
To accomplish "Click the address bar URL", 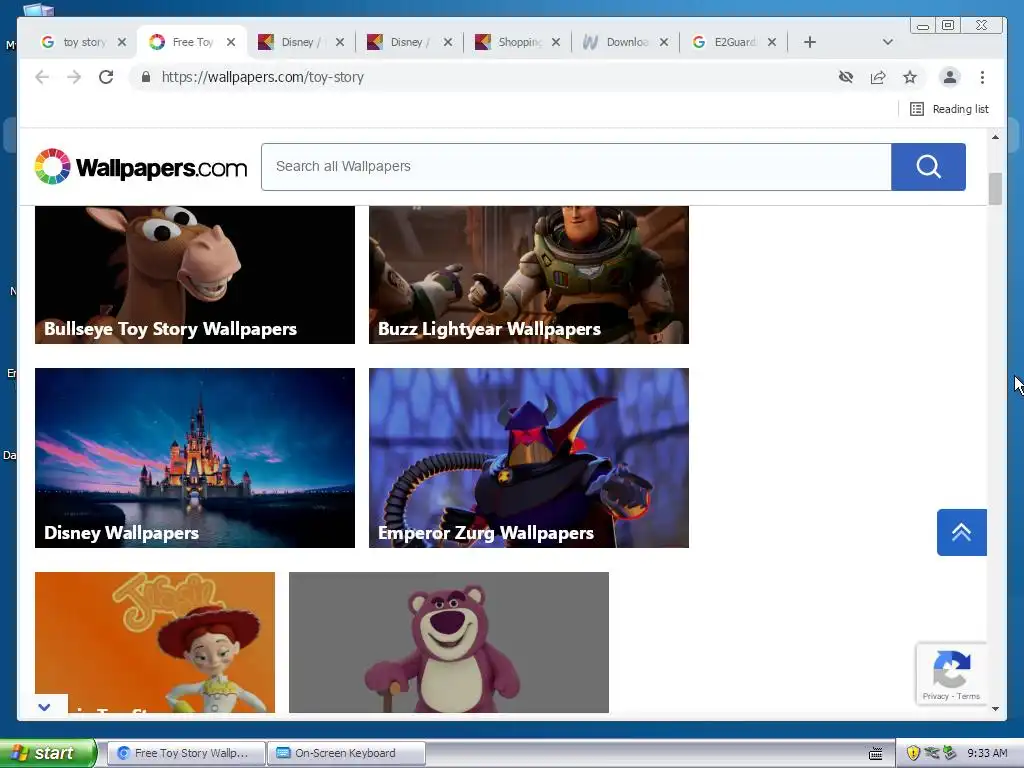I will click(263, 77).
